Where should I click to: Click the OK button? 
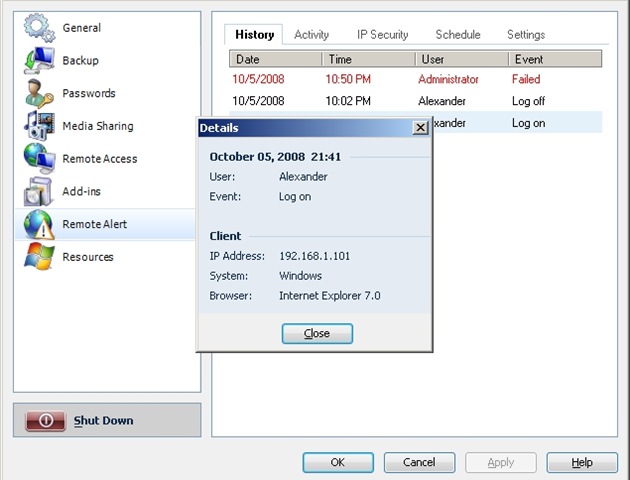click(x=338, y=462)
